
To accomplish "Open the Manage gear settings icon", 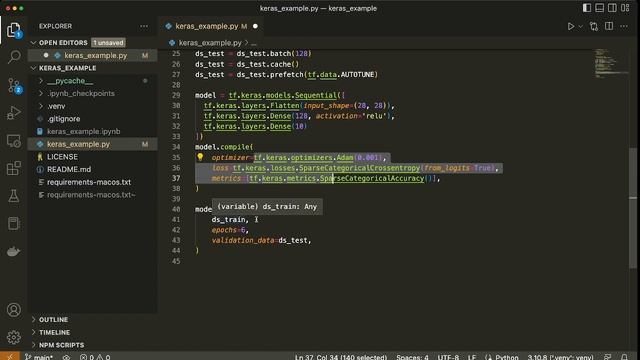I will pos(13,337).
